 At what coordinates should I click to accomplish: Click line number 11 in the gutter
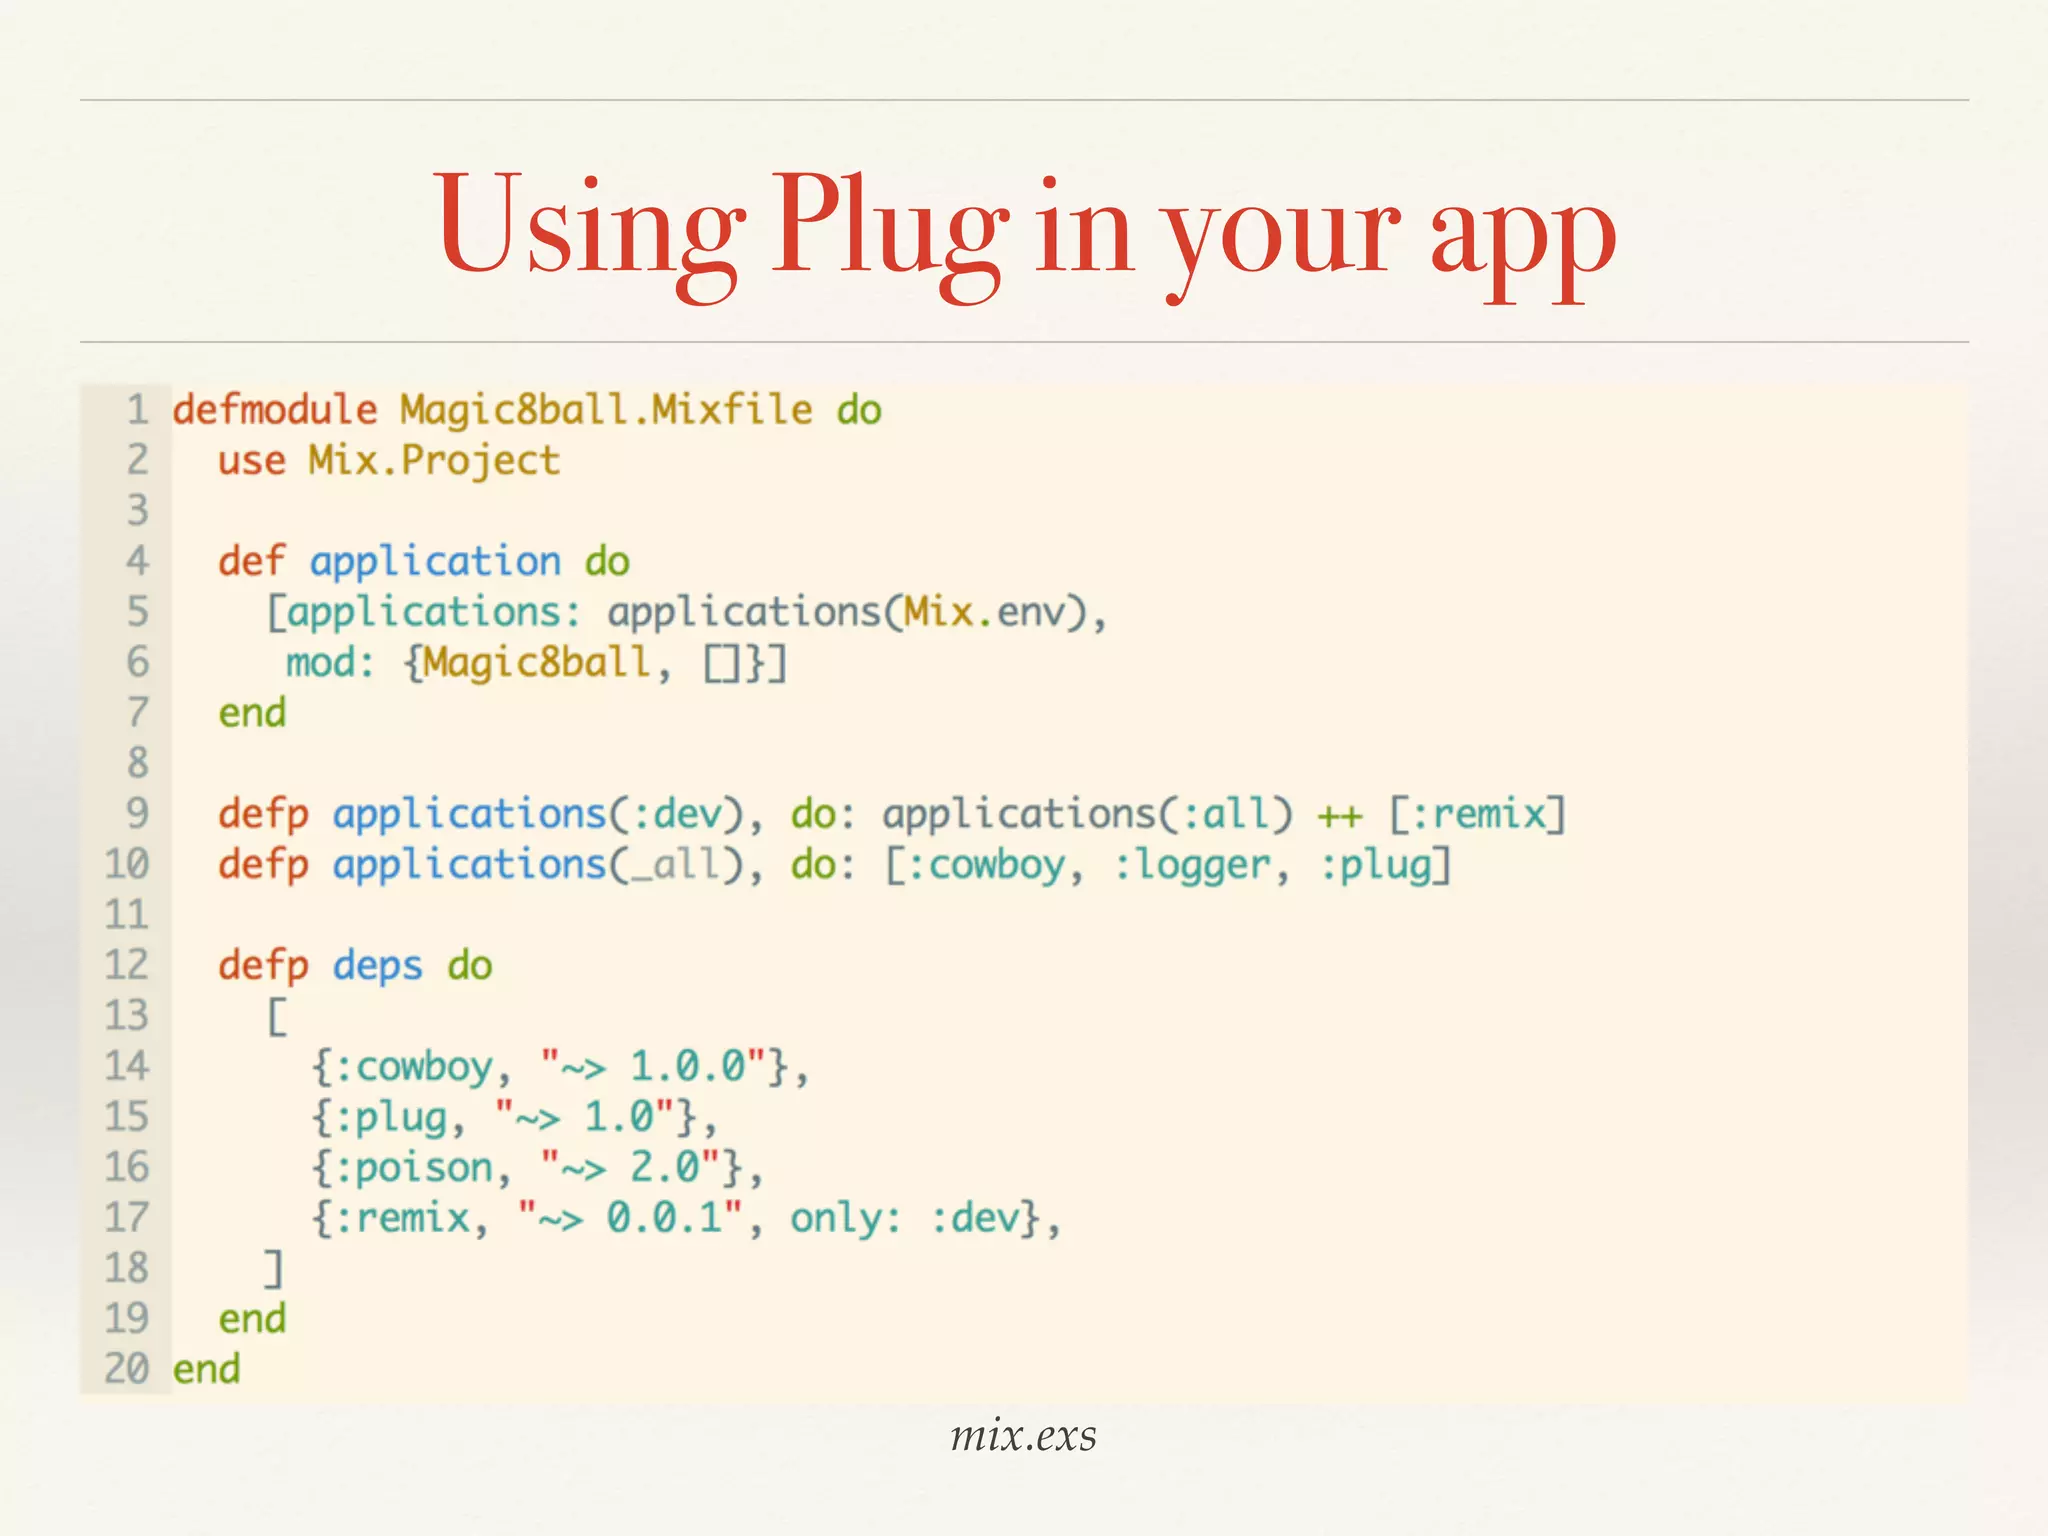click(x=126, y=915)
